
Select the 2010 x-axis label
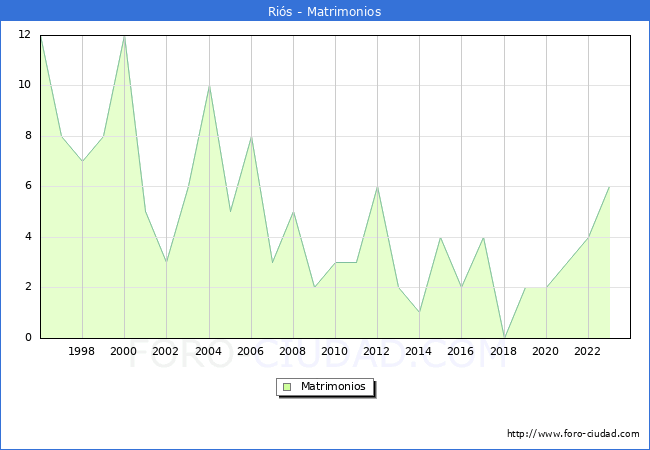coord(334,352)
